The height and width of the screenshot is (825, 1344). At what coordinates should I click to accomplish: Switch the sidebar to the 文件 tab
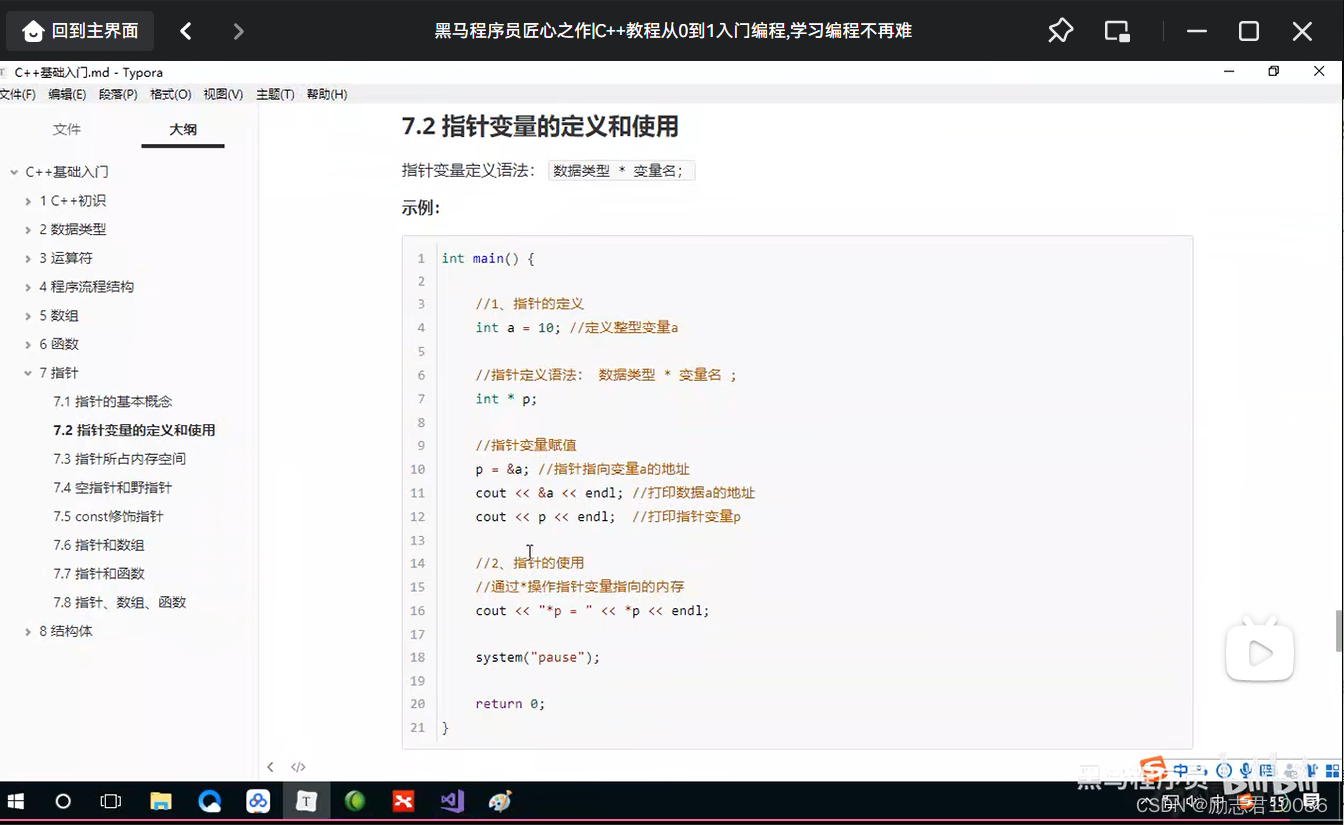[x=67, y=129]
